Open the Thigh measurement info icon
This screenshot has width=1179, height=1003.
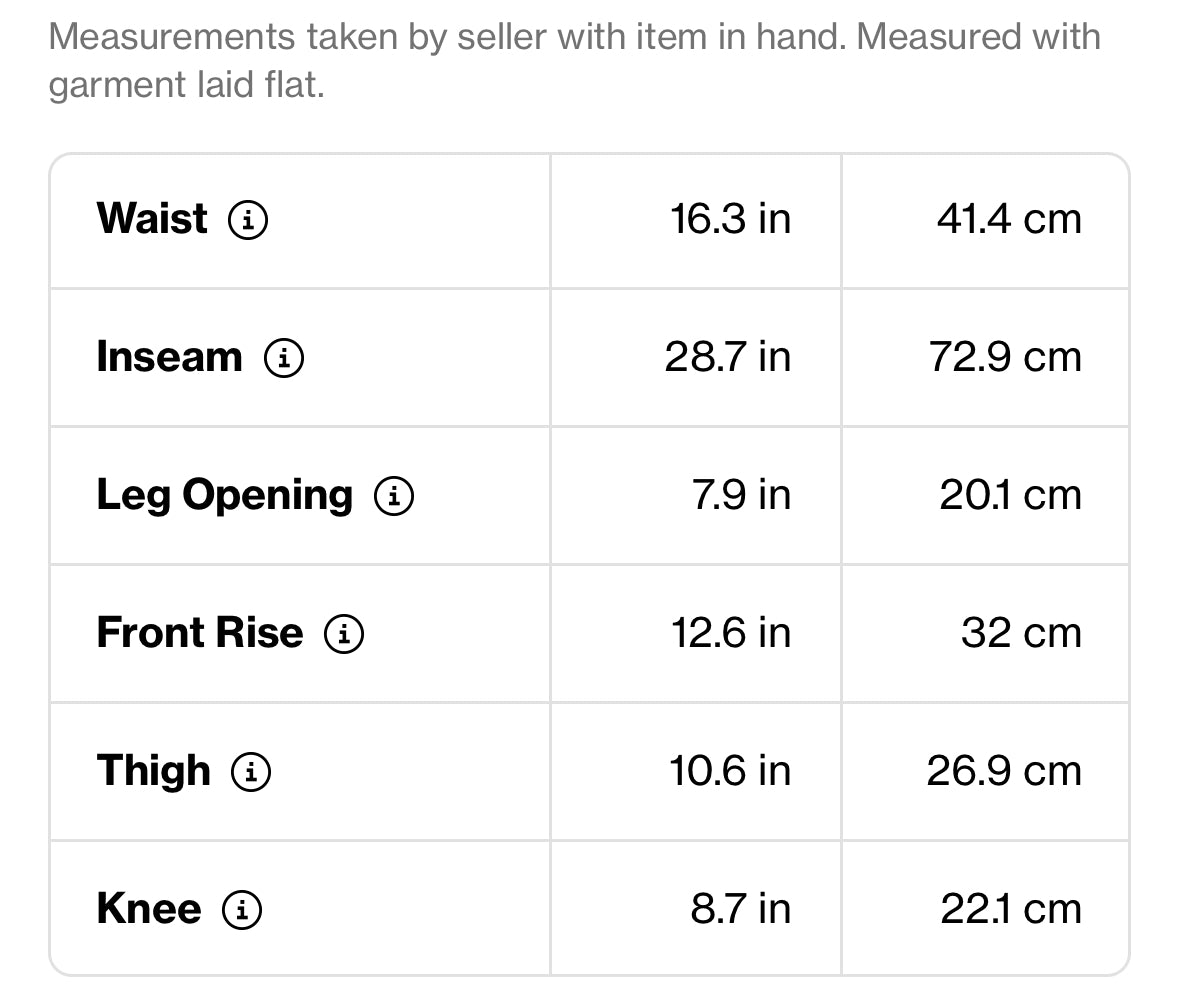click(x=251, y=772)
